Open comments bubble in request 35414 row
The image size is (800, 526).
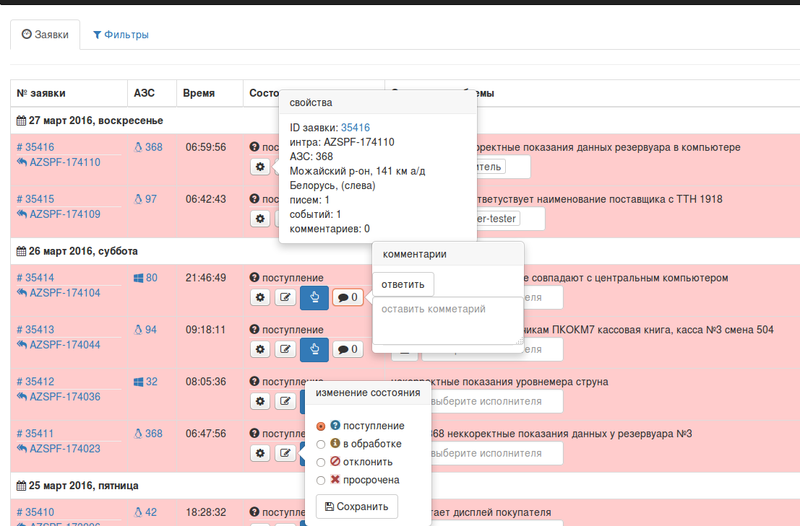pyautogui.click(x=347, y=297)
